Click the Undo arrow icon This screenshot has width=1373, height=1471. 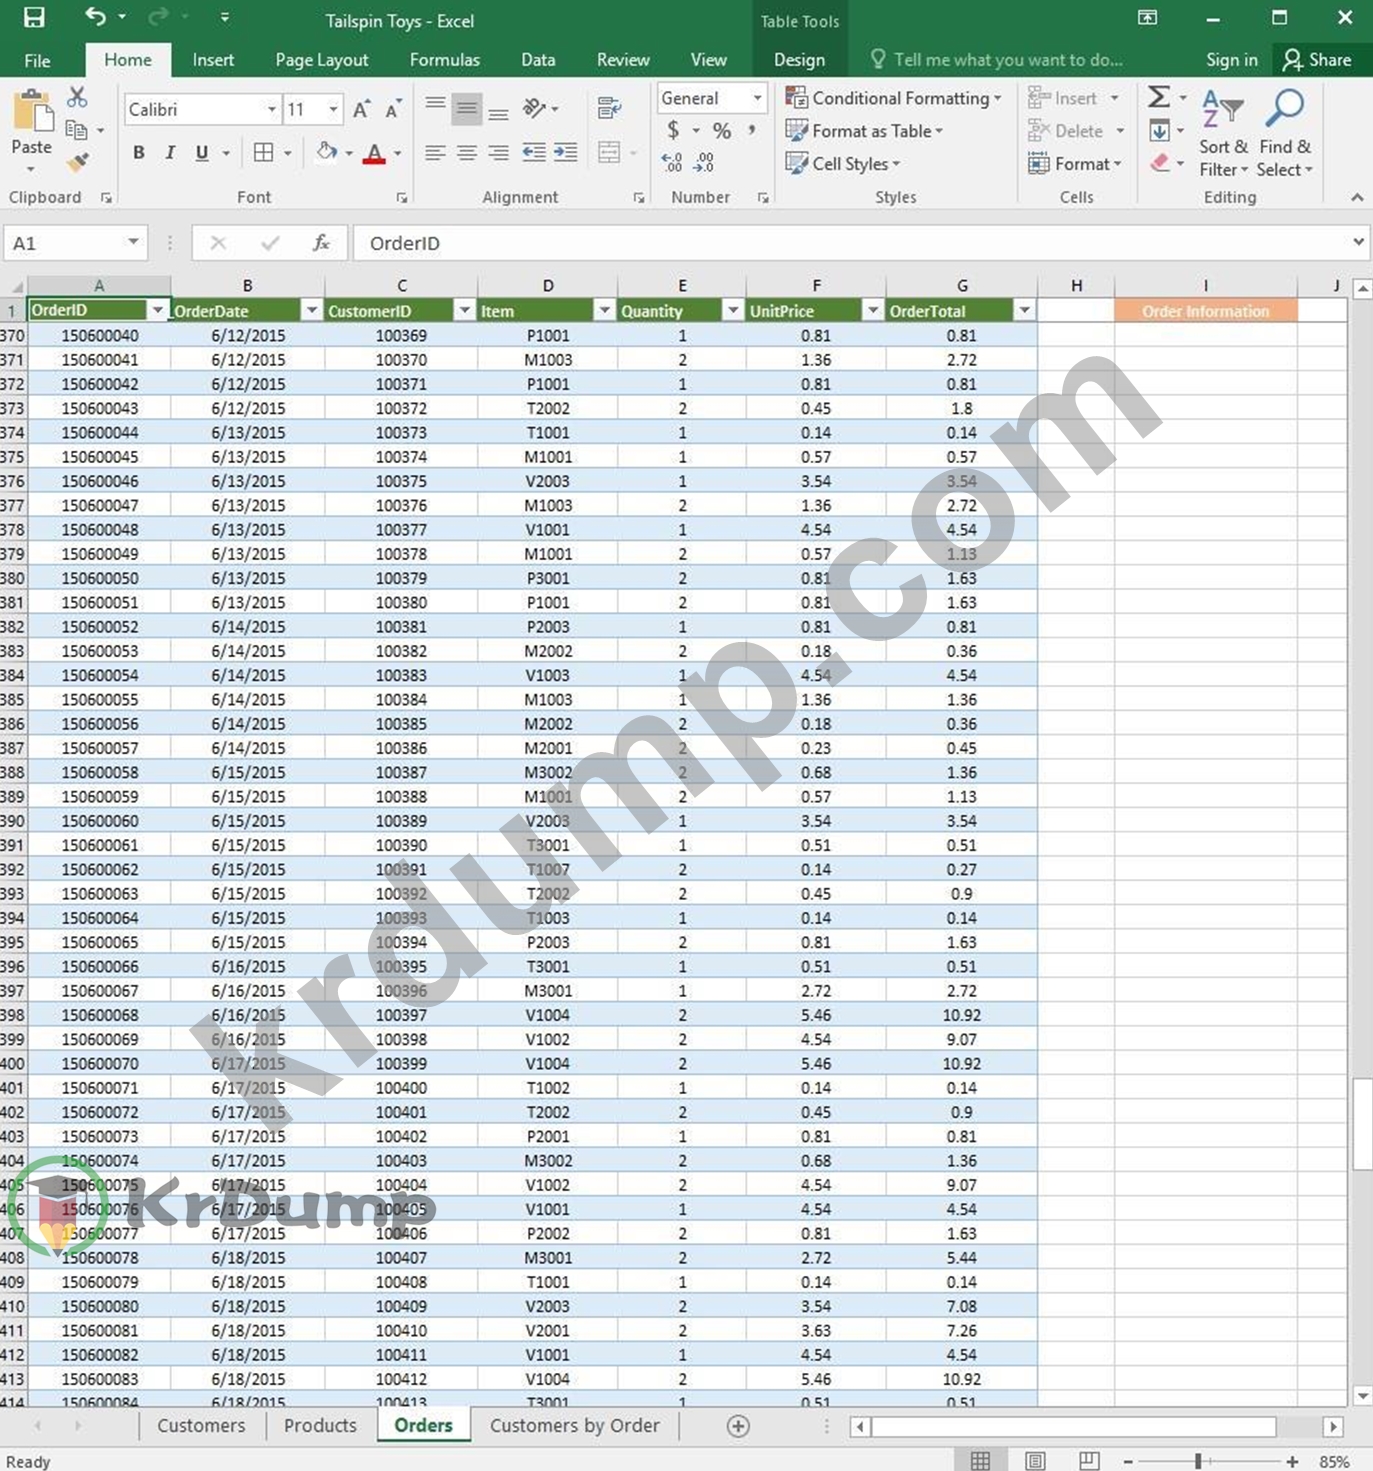[x=95, y=17]
